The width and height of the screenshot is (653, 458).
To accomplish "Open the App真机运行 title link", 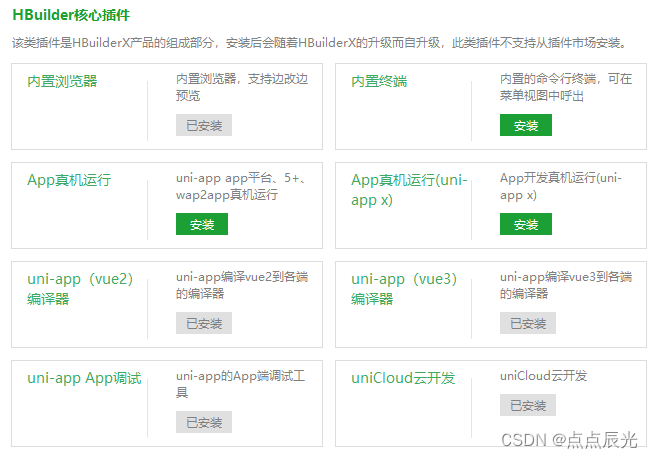I will [x=69, y=180].
